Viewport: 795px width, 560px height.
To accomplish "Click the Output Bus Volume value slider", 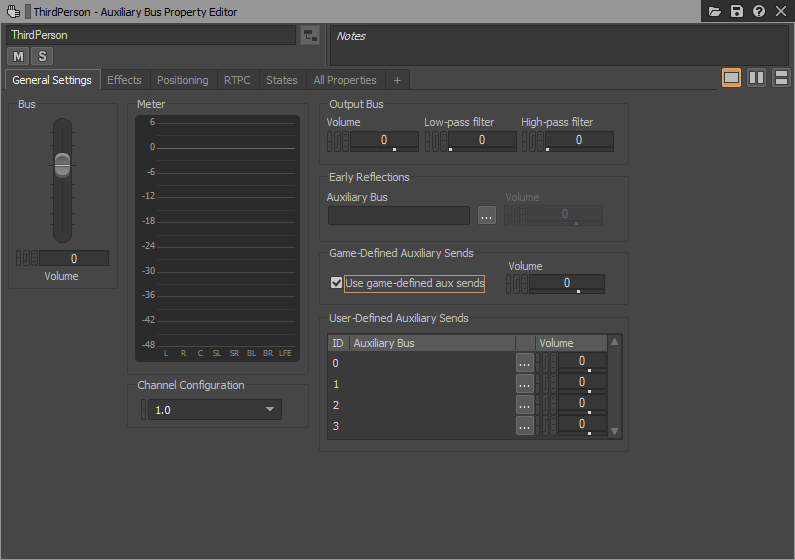I will [x=384, y=141].
